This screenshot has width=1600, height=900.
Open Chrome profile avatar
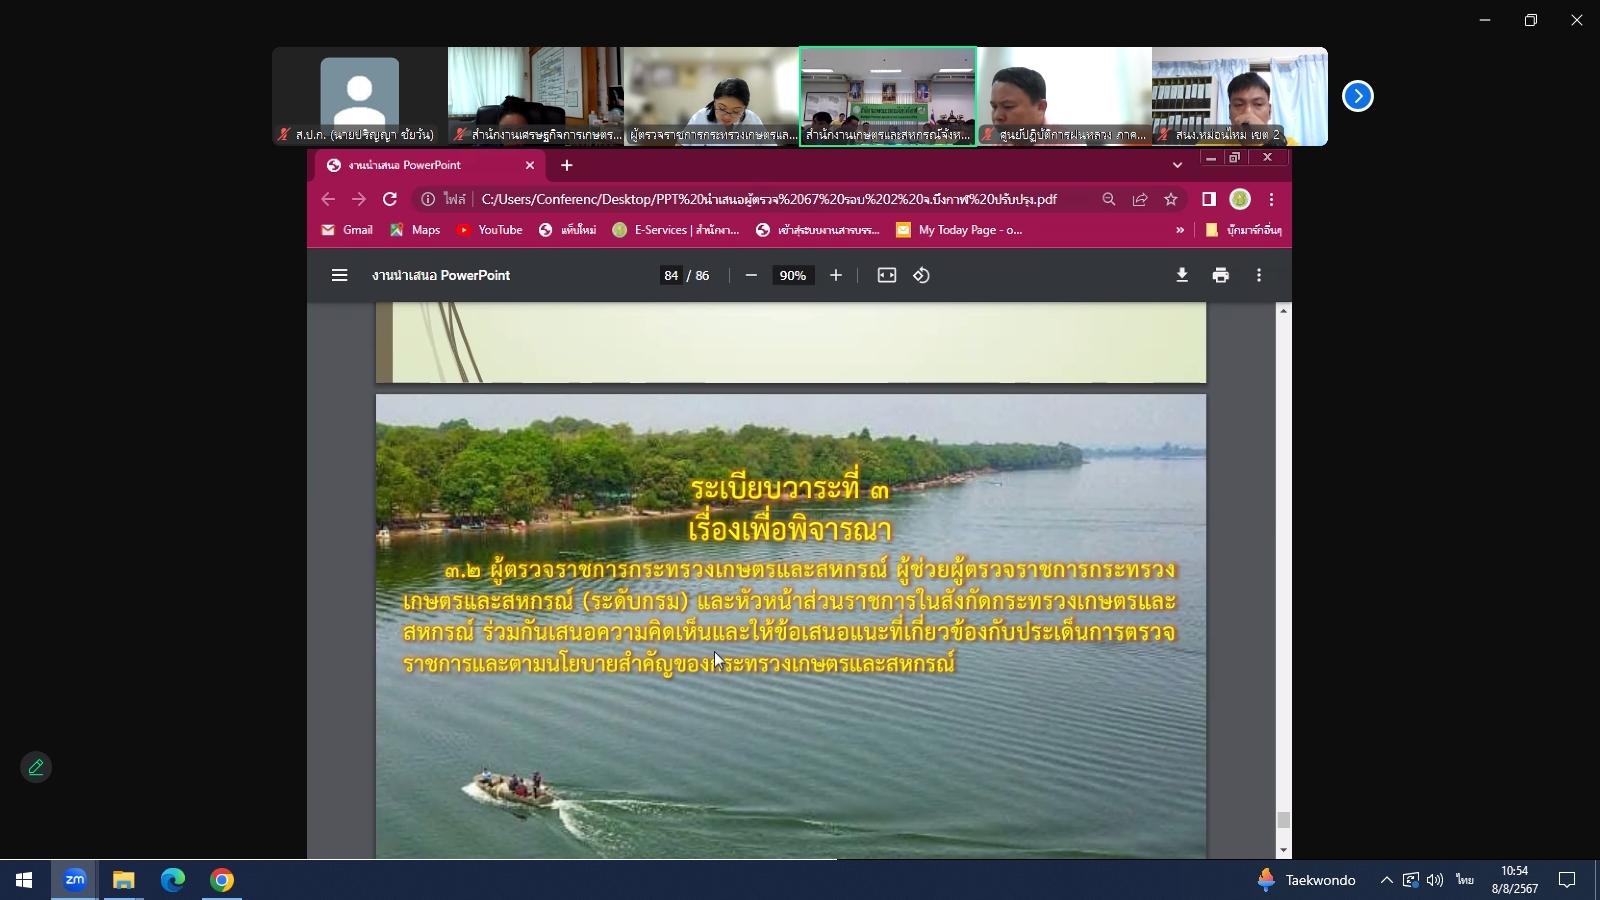pyautogui.click(x=1240, y=199)
